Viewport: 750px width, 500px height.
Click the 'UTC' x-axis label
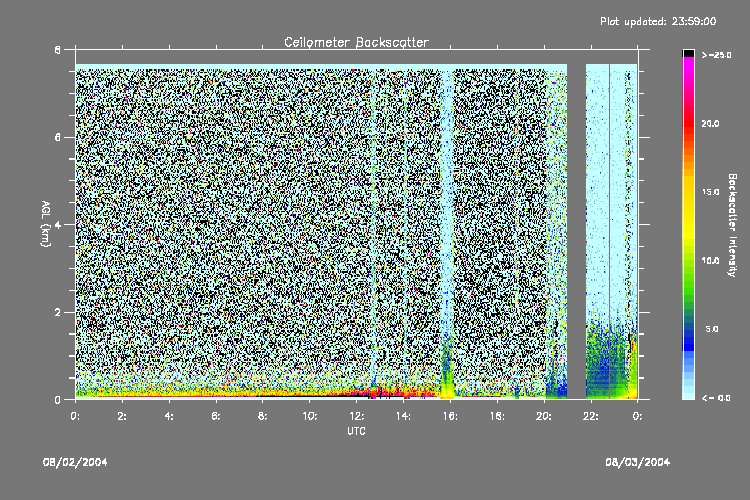[356, 431]
